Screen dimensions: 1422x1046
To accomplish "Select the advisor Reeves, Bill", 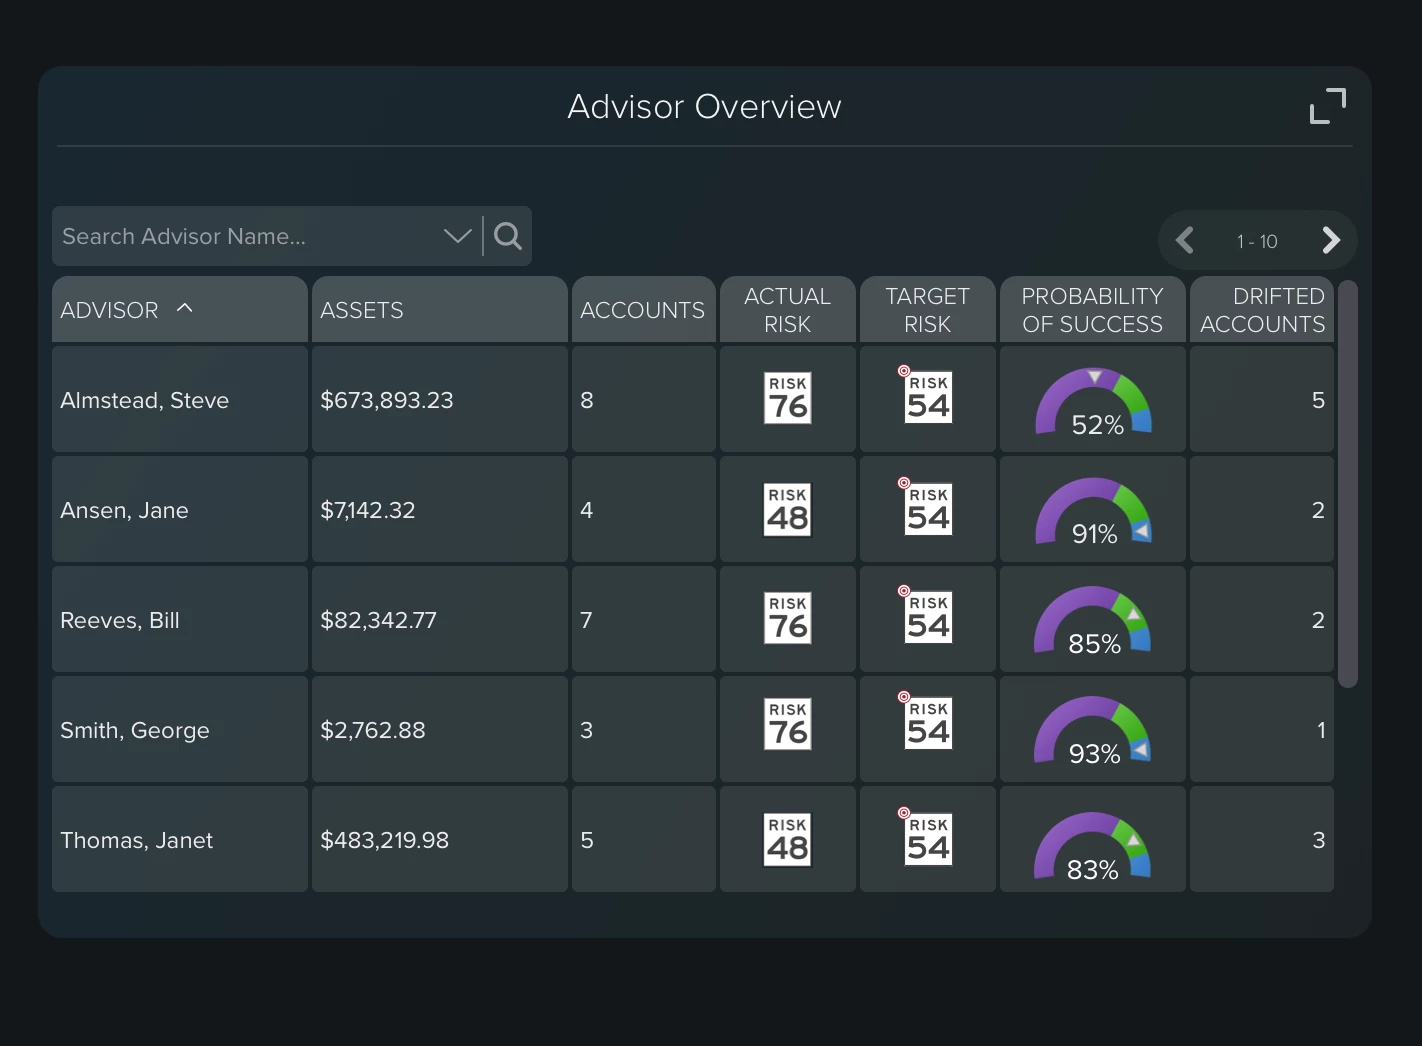I will [120, 620].
